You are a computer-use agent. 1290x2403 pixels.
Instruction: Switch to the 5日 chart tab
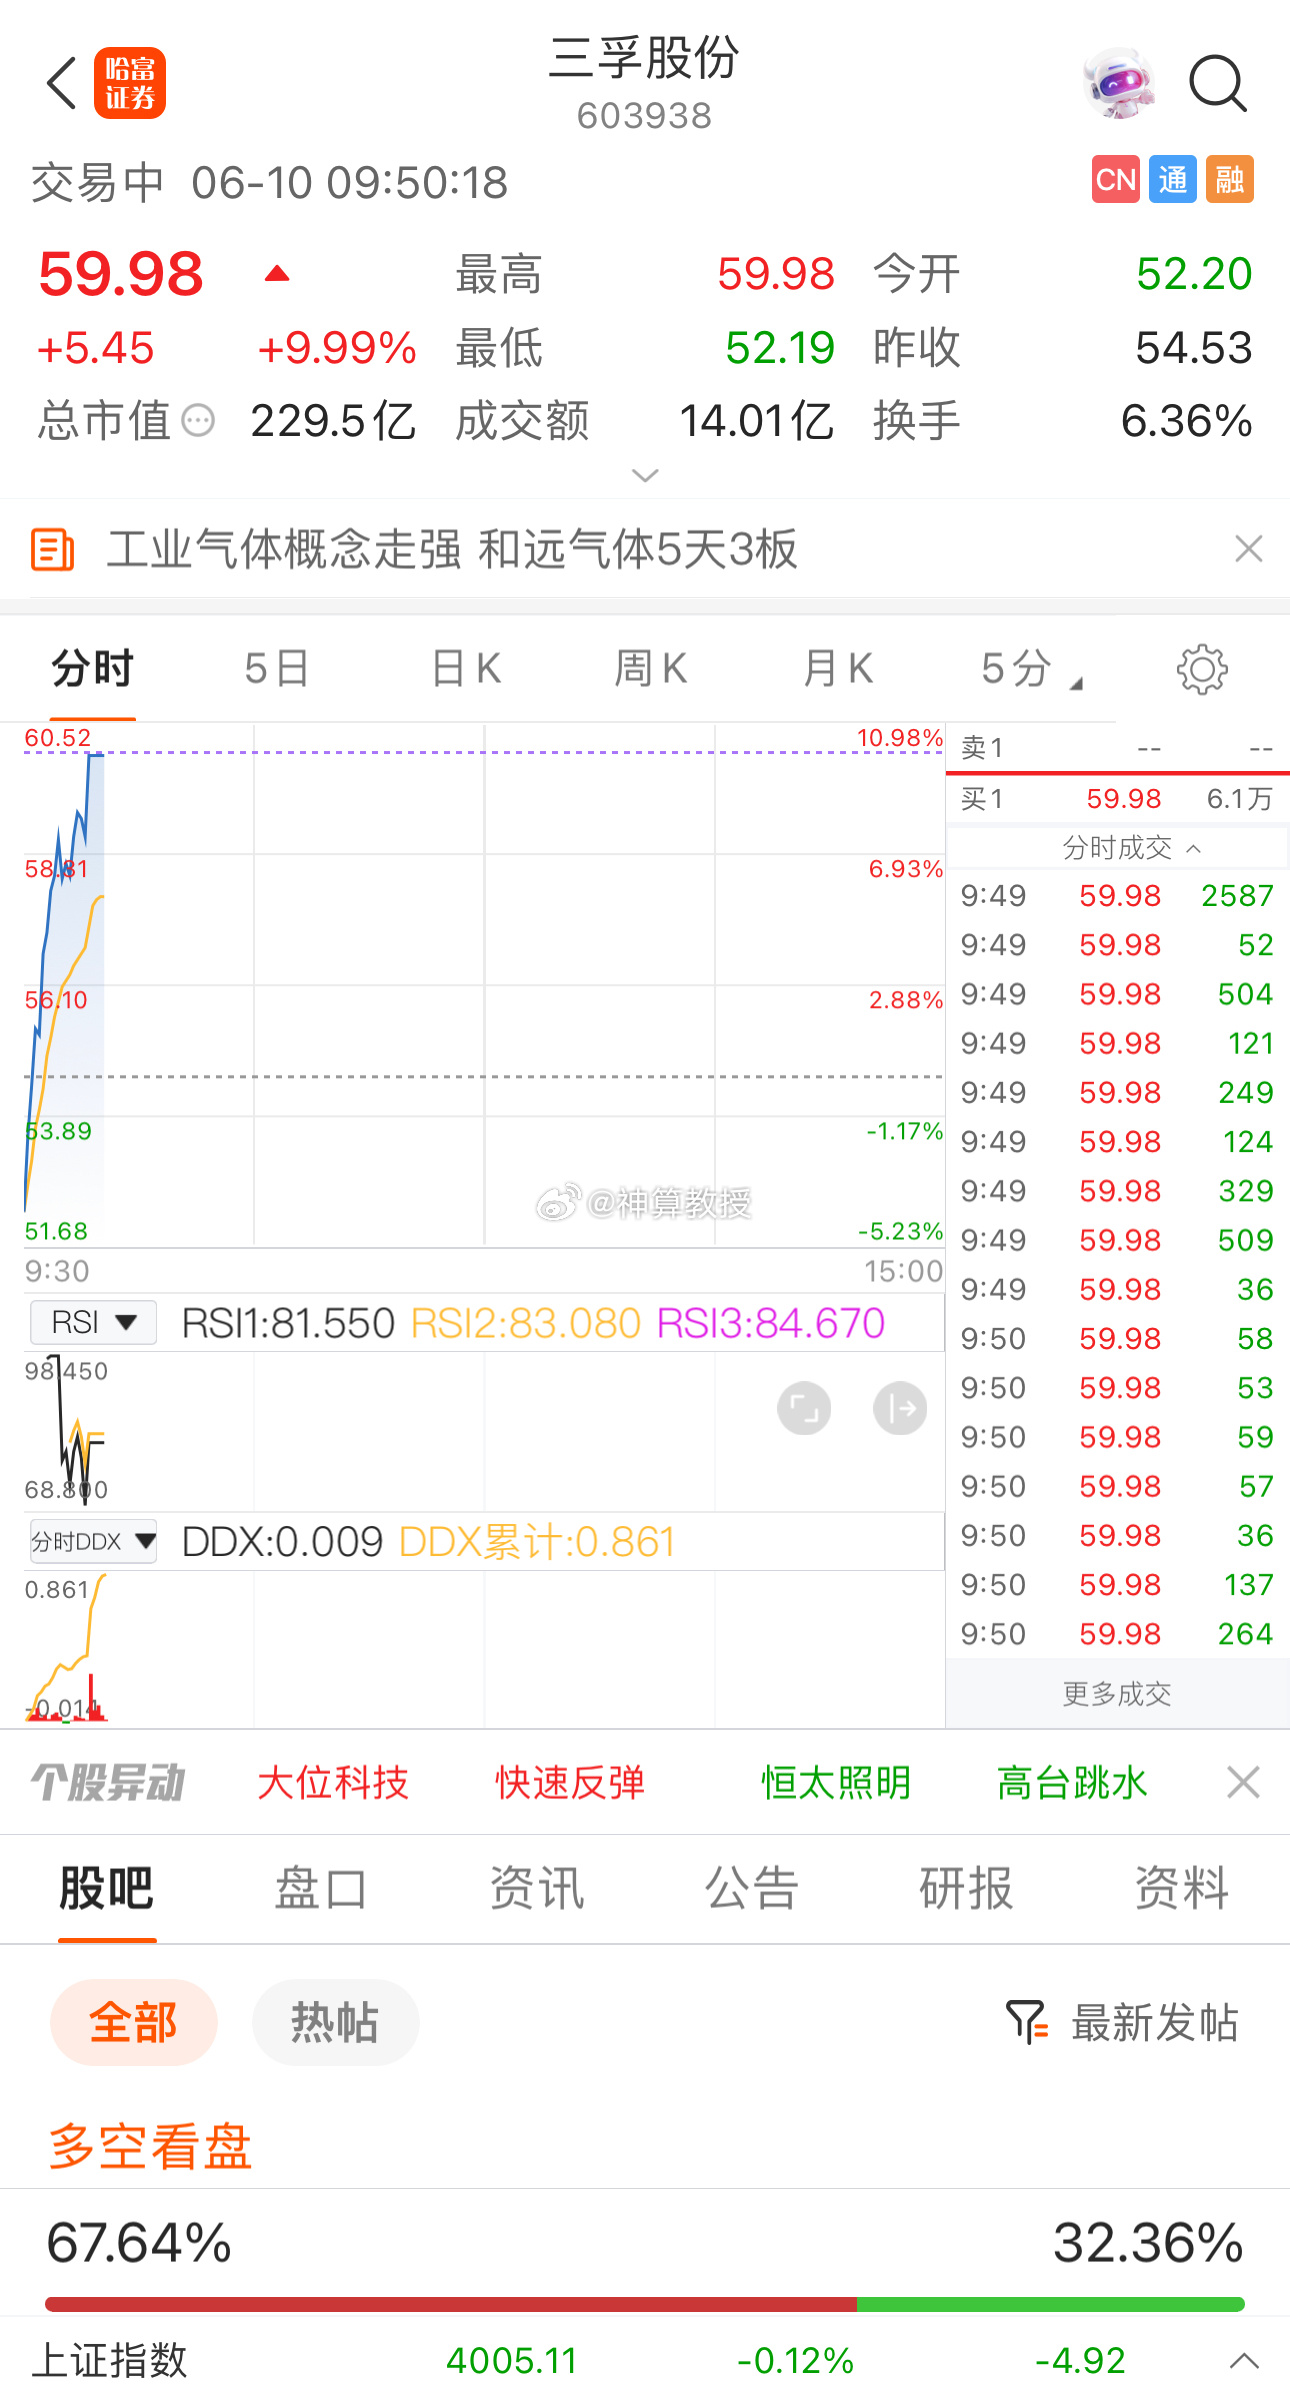pos(277,669)
